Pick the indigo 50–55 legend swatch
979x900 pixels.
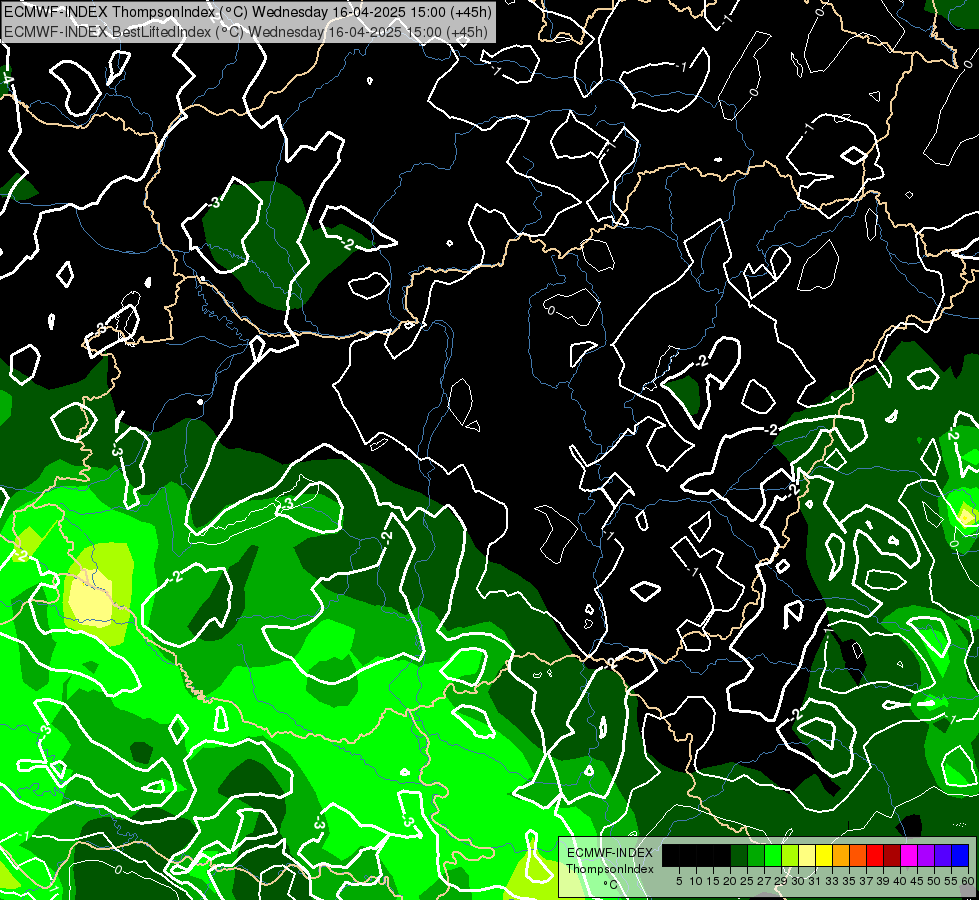point(943,856)
